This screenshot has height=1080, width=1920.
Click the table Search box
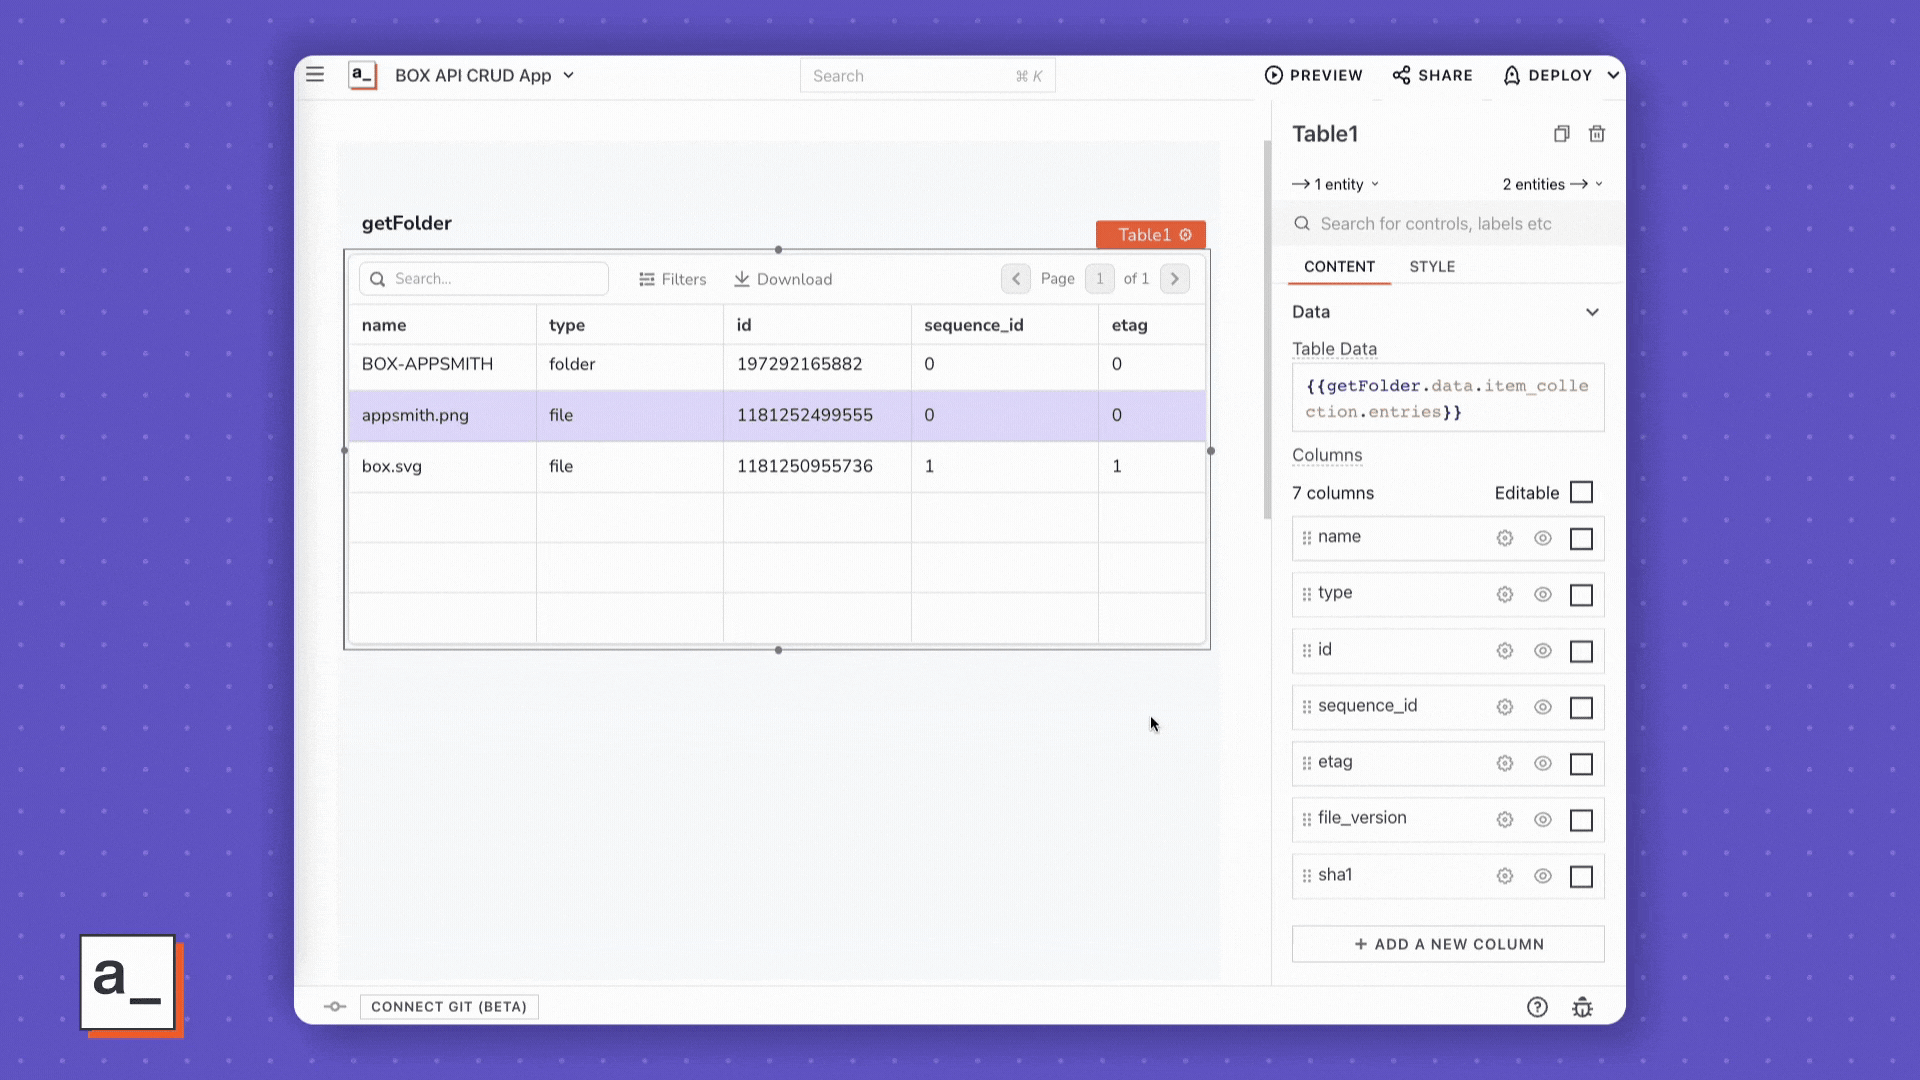(x=484, y=279)
